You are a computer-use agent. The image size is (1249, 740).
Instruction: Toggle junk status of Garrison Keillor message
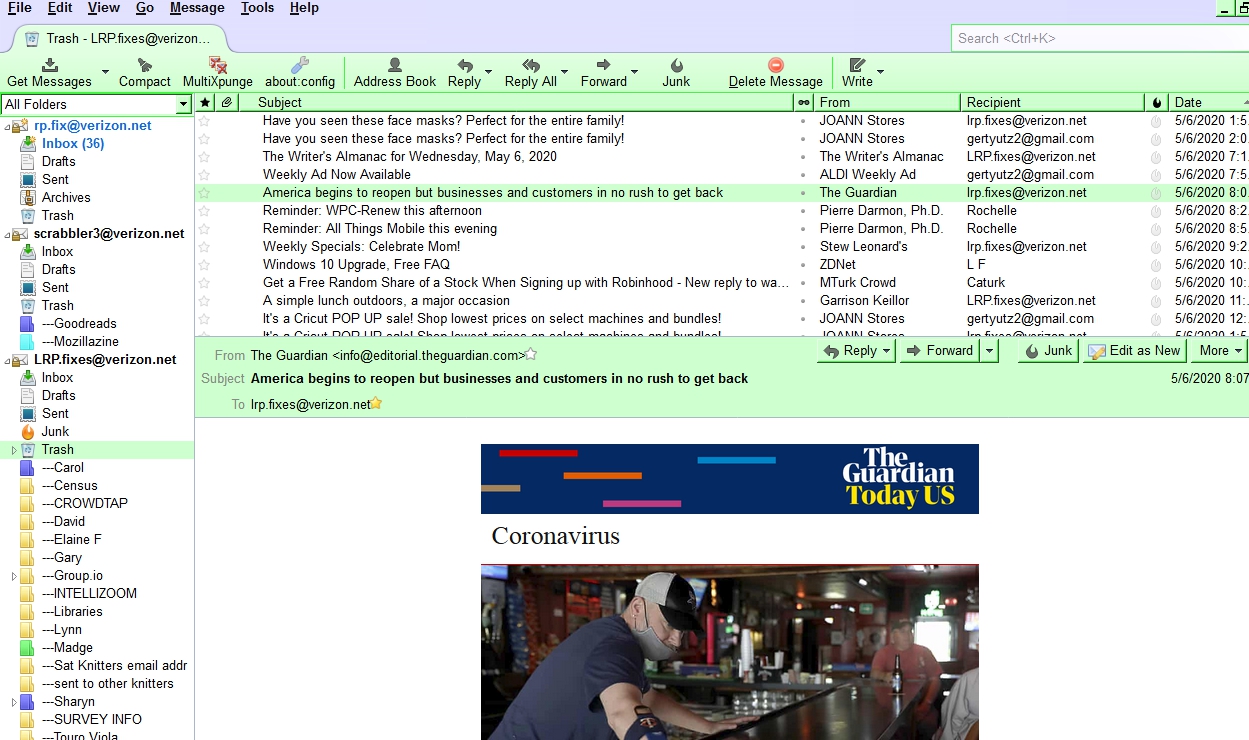1156,300
